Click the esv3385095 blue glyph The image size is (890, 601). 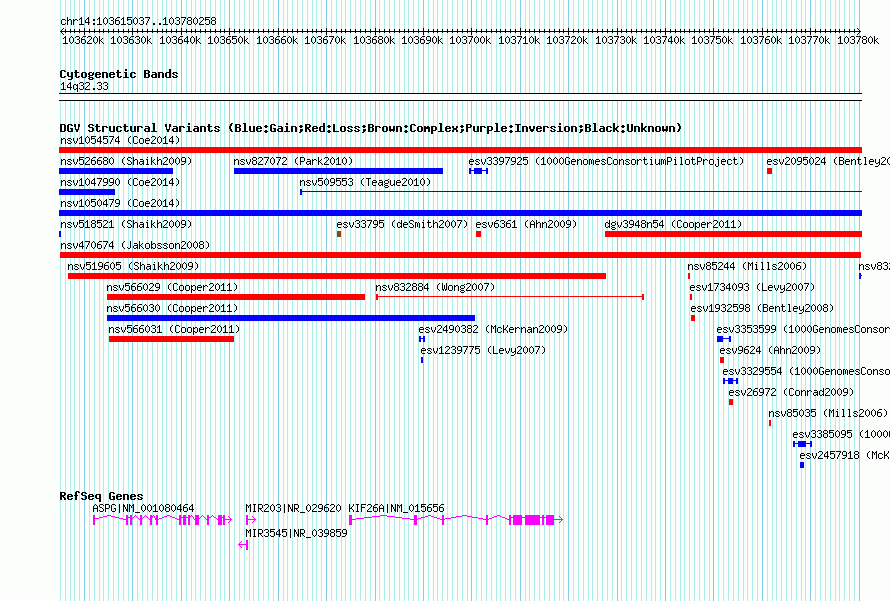[803, 444]
